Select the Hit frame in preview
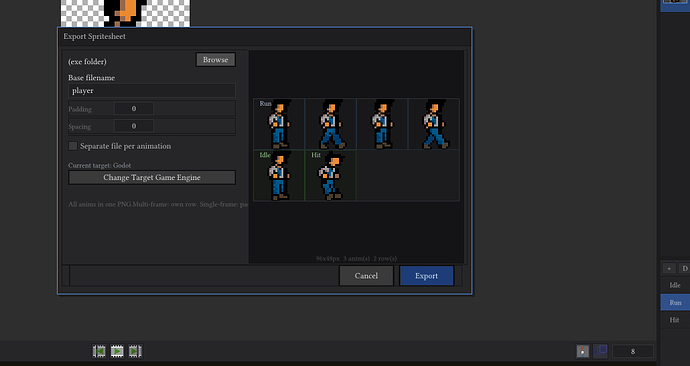Image resolution: width=690 pixels, height=366 pixels. tap(330, 176)
